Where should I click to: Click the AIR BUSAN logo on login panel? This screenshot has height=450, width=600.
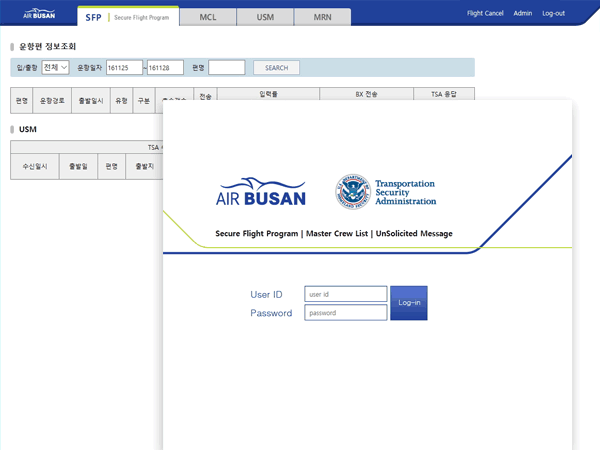pos(261,192)
